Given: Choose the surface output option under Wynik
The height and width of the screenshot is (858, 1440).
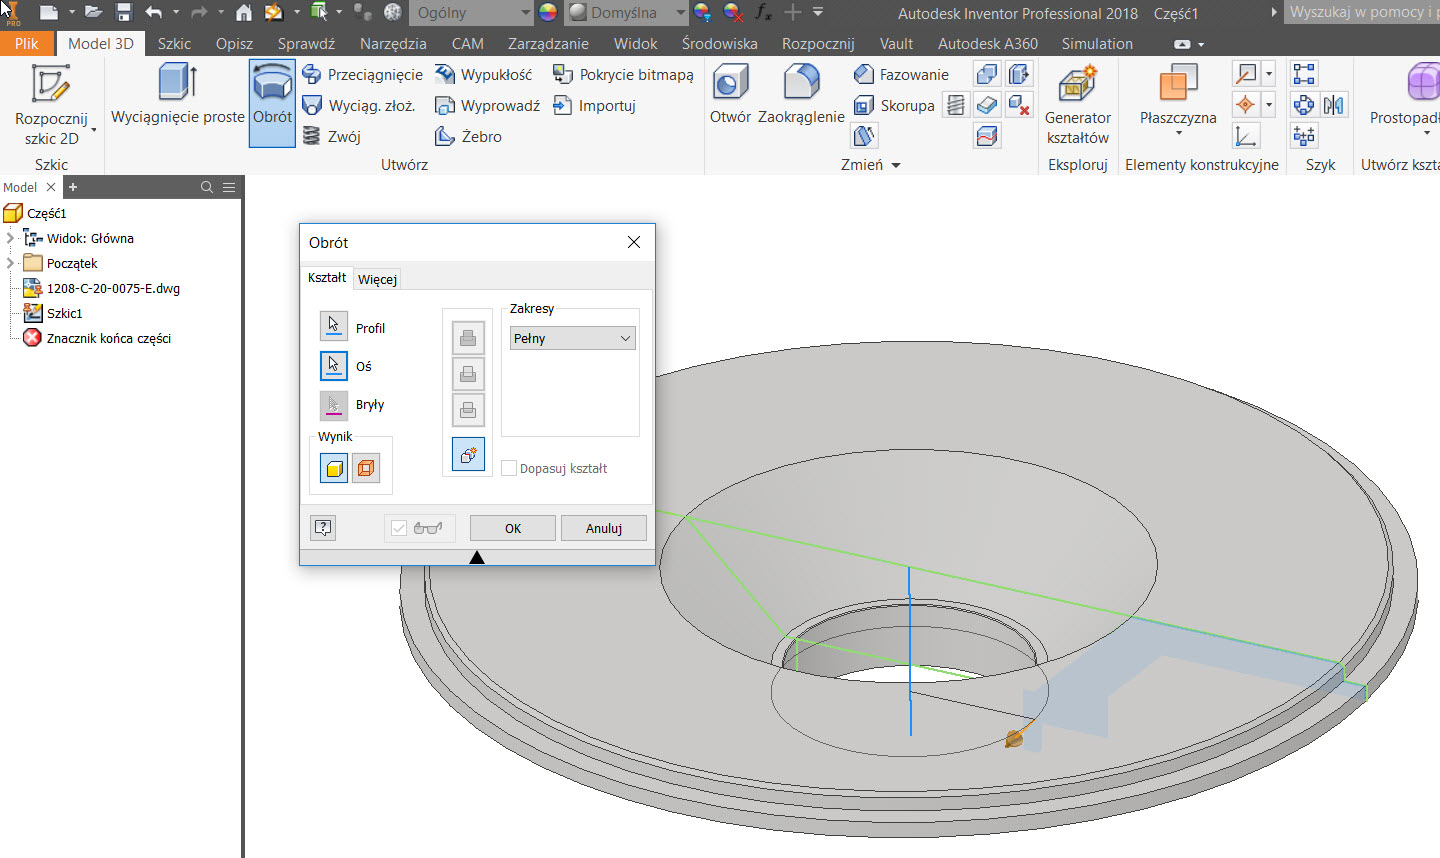Looking at the screenshot, I should pyautogui.click(x=366, y=467).
